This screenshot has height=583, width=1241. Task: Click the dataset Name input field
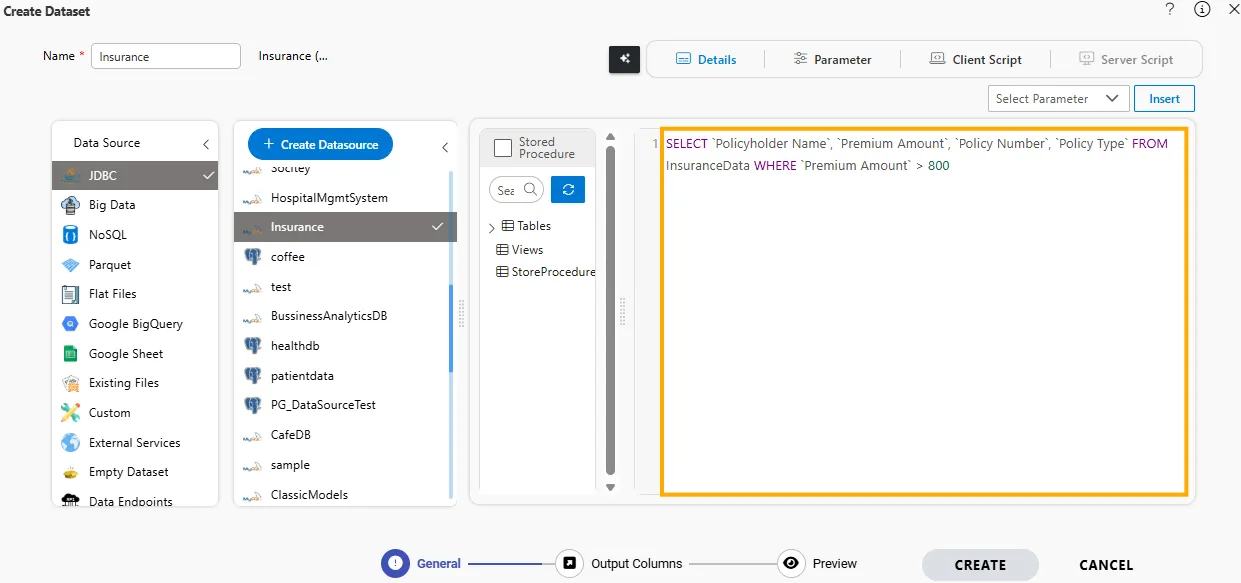166,57
